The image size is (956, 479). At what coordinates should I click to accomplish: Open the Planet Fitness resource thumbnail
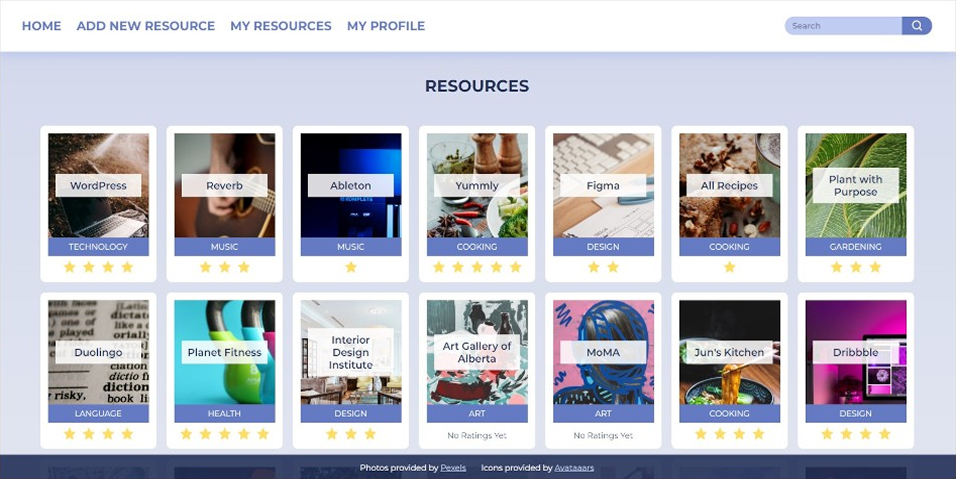tap(224, 352)
